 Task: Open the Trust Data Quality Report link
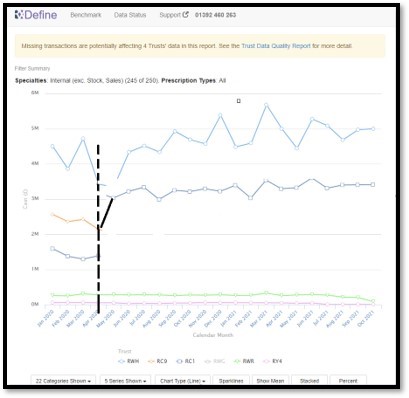pos(276,46)
